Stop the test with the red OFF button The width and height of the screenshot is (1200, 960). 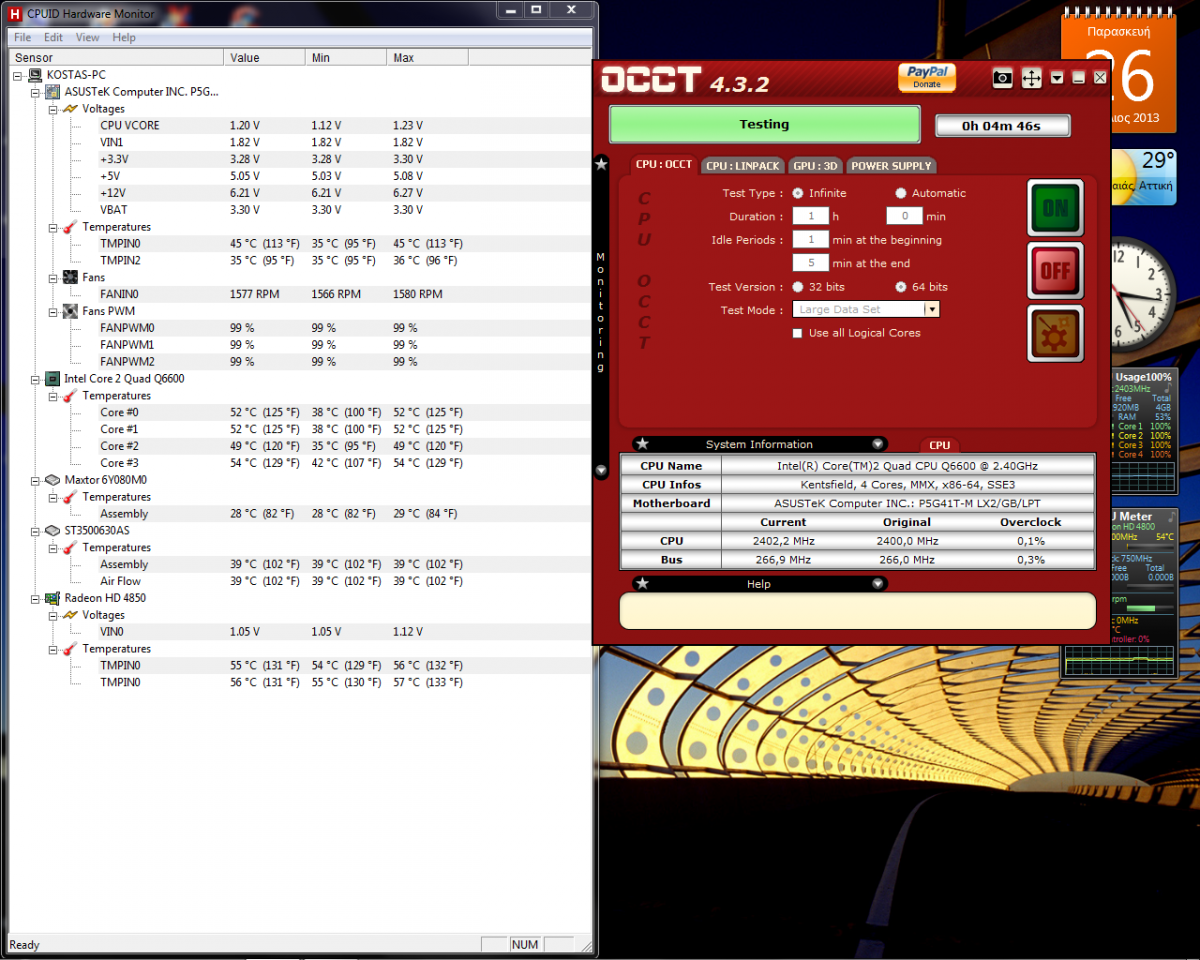point(1056,270)
